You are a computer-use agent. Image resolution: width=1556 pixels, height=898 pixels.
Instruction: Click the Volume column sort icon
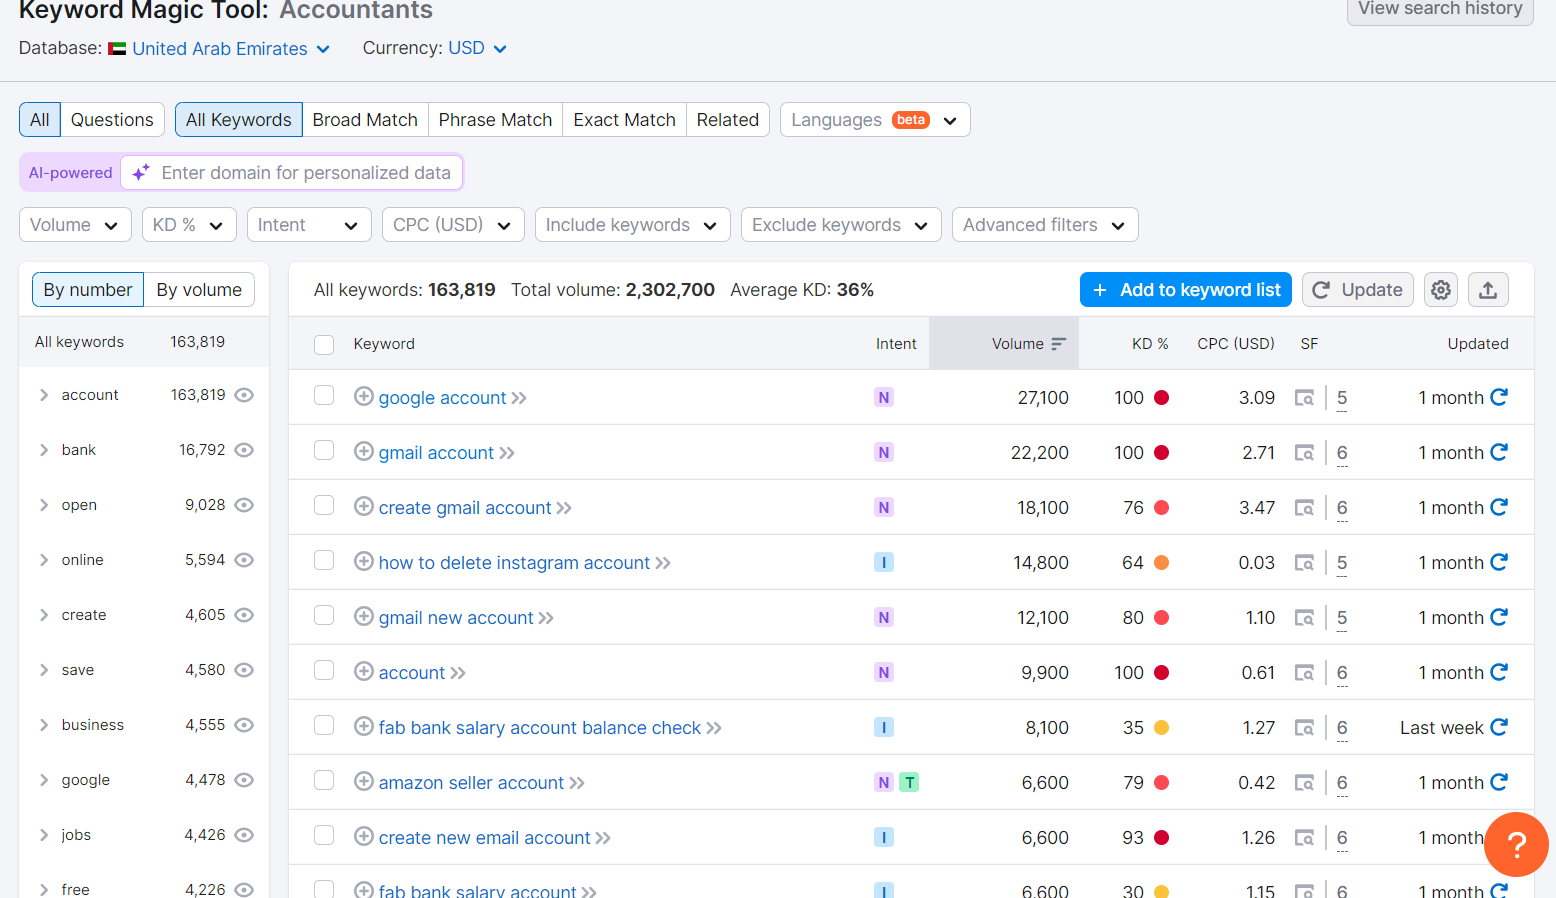pos(1059,344)
